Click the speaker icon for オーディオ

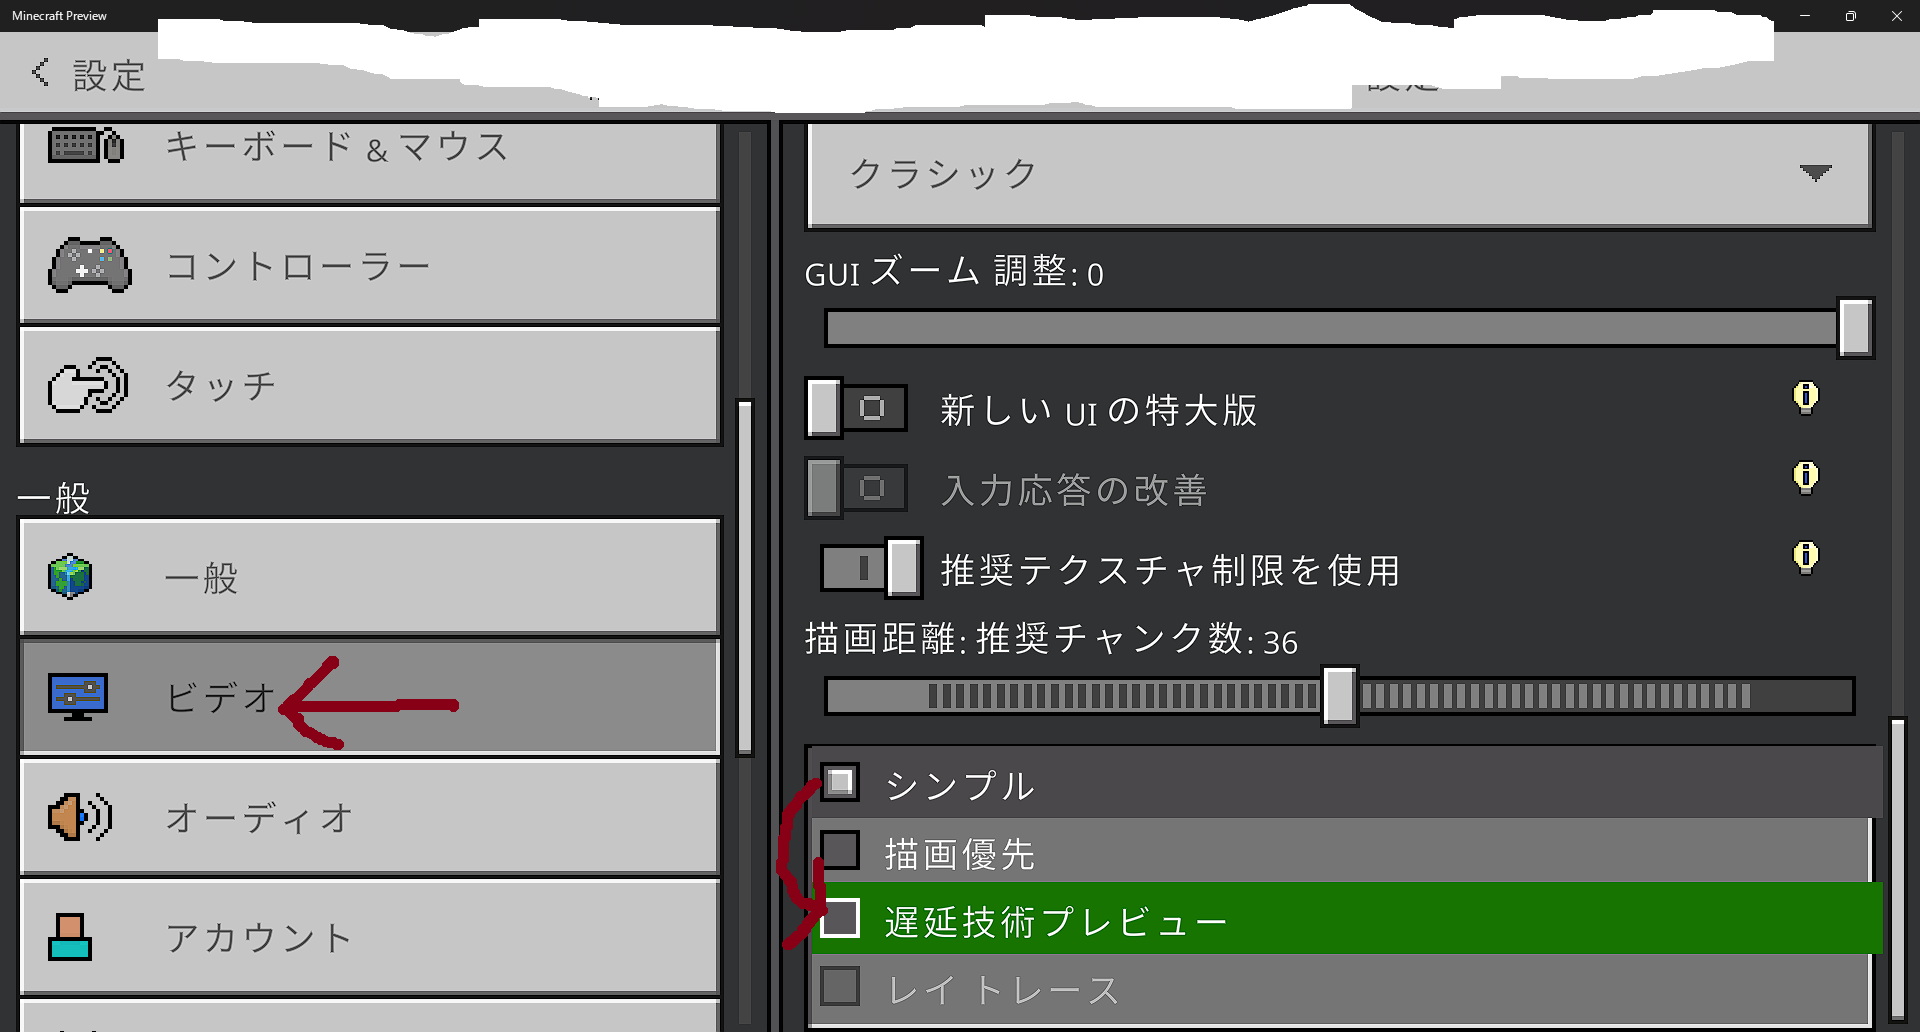coord(80,817)
